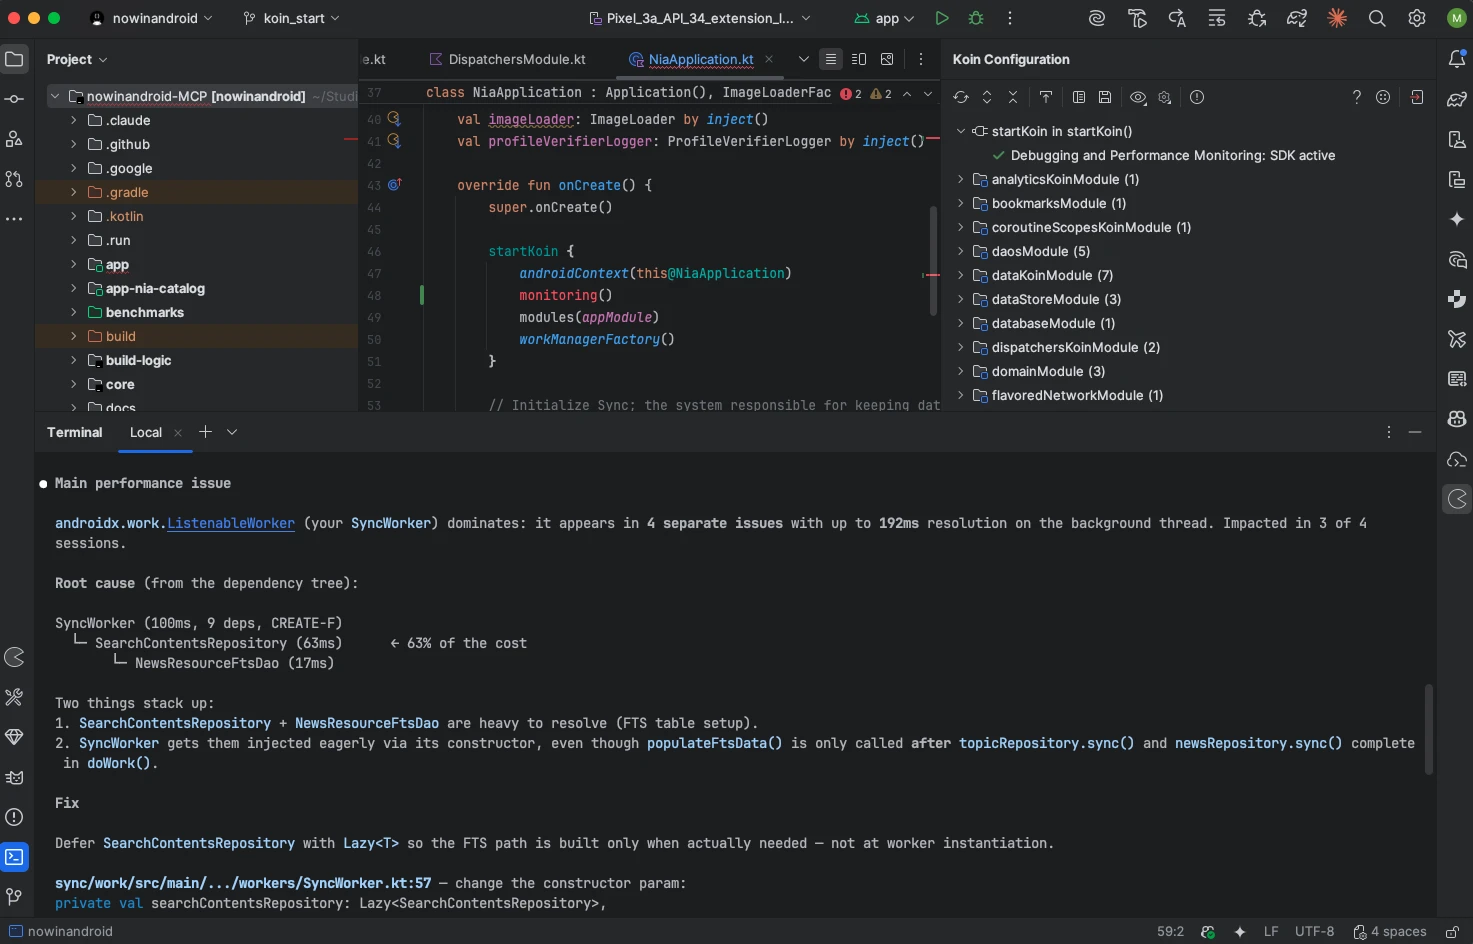The height and width of the screenshot is (944, 1473).
Task: Click the orange Claude starburst icon
Action: tap(1337, 18)
